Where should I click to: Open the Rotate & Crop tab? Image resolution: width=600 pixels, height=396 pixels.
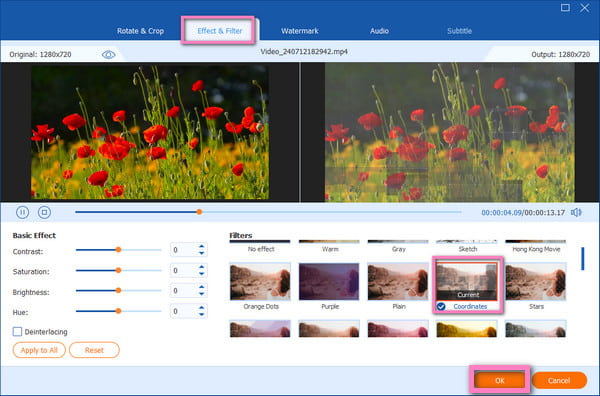coord(140,31)
